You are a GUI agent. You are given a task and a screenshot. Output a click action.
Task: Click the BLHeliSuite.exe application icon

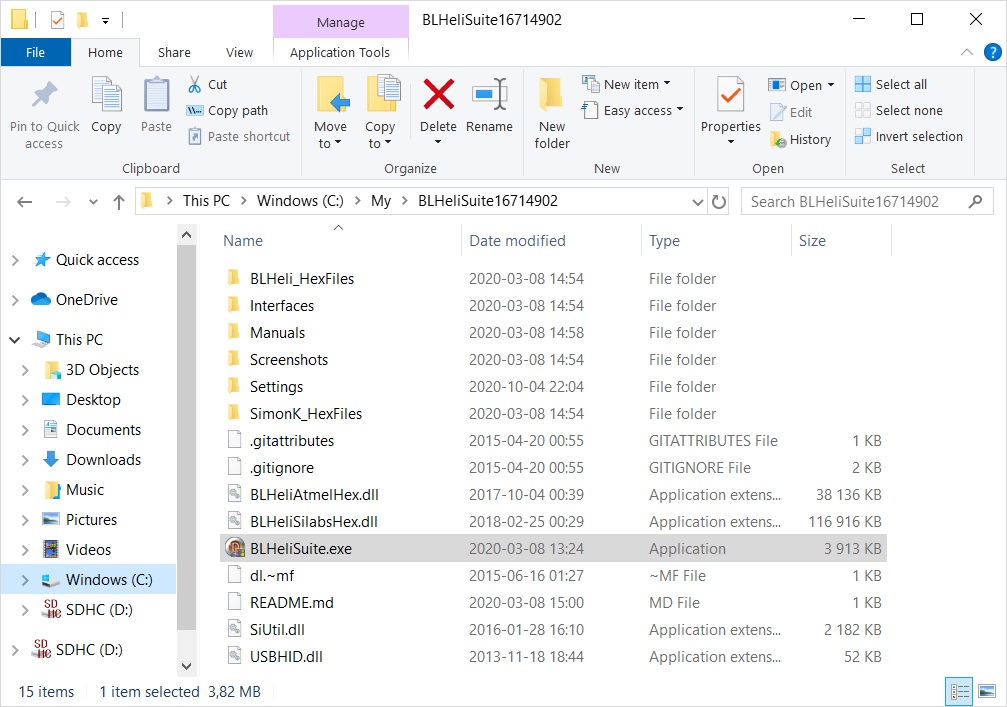click(x=235, y=548)
